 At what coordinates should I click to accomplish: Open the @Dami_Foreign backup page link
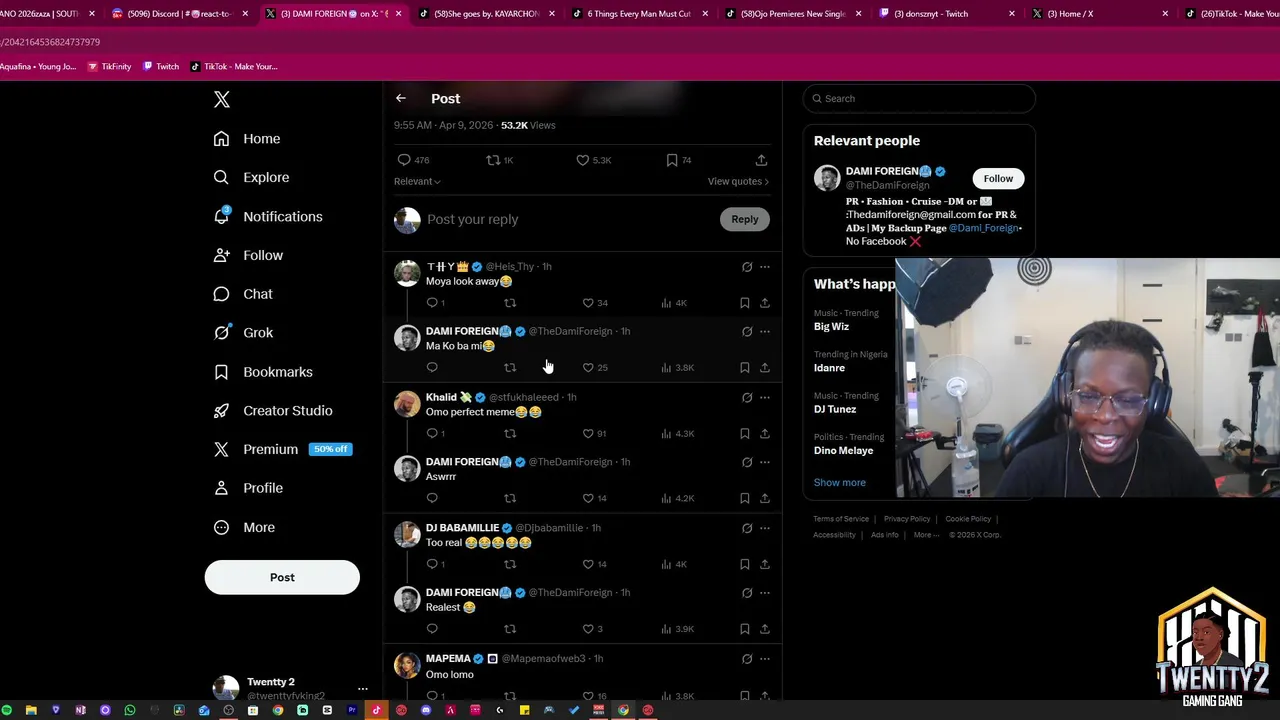point(983,228)
